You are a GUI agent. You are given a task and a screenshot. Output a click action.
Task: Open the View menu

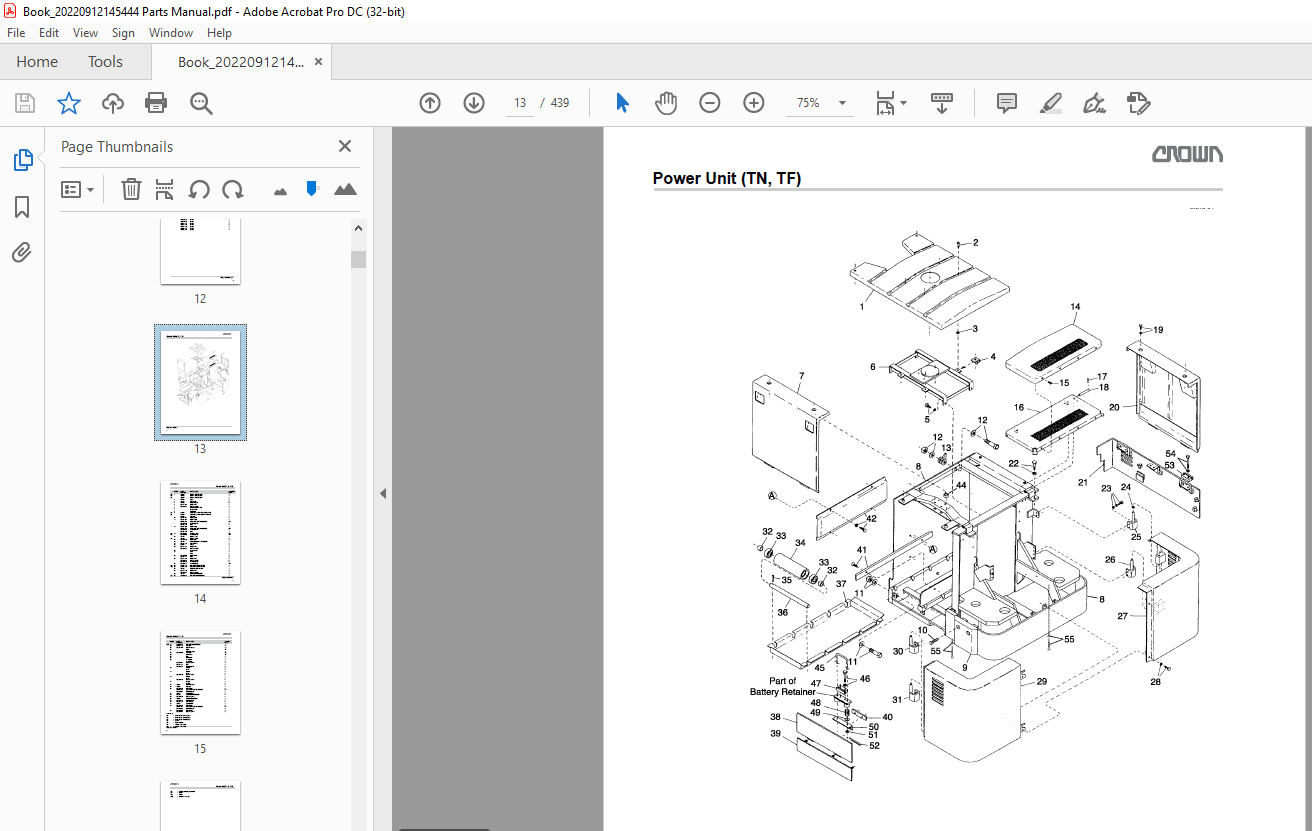[x=85, y=33]
